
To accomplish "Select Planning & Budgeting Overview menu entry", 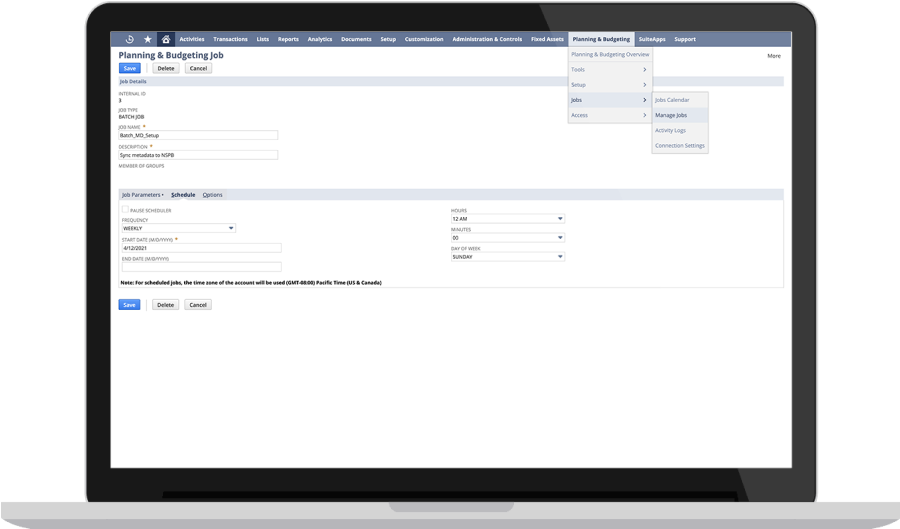I will [610, 55].
